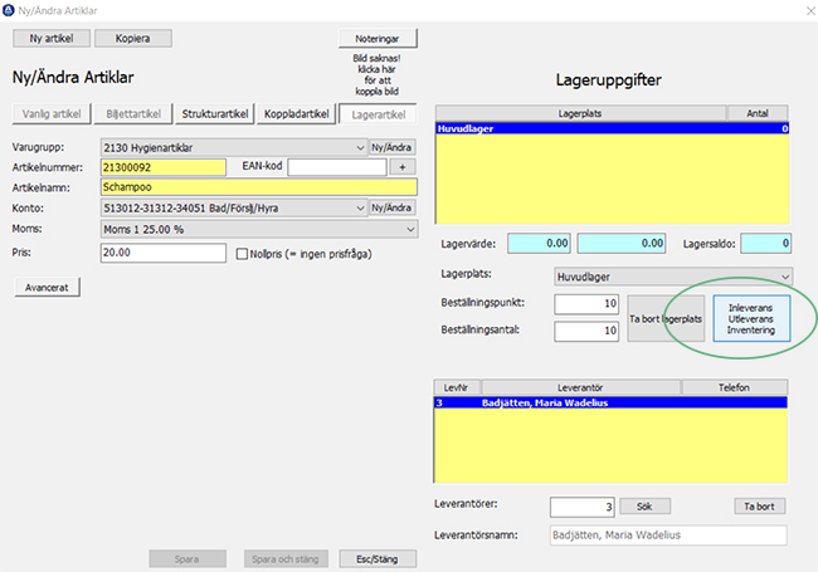The height and width of the screenshot is (572, 818).
Task: Select Badjätten, Maria Wadelius row
Action: (610, 403)
